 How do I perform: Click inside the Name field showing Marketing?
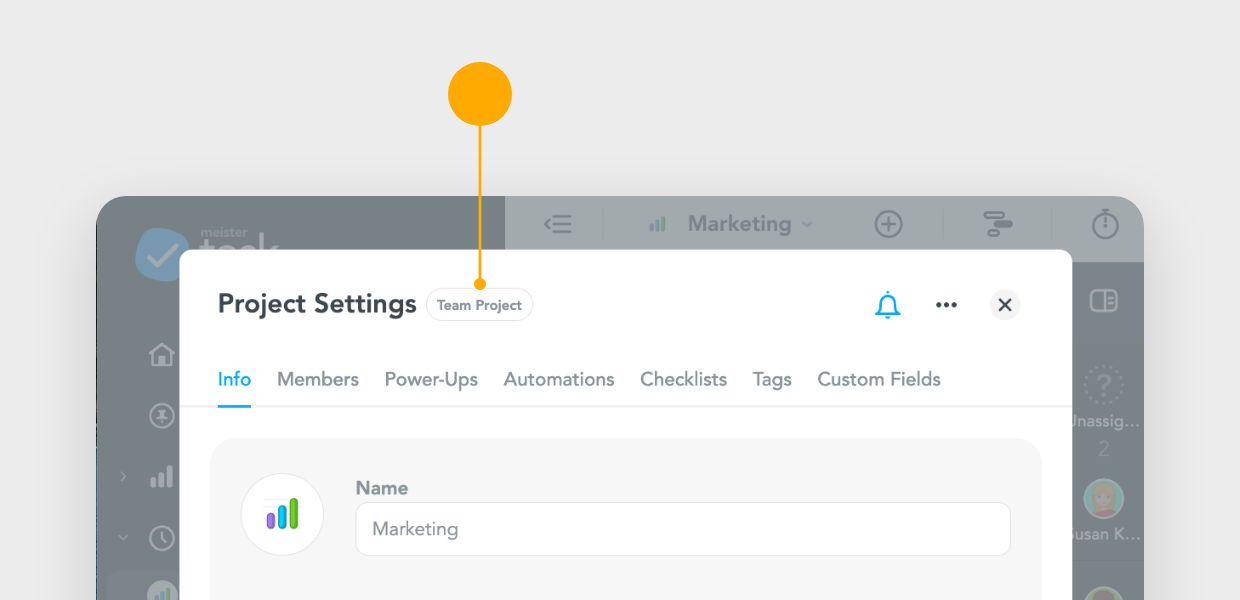coord(683,529)
